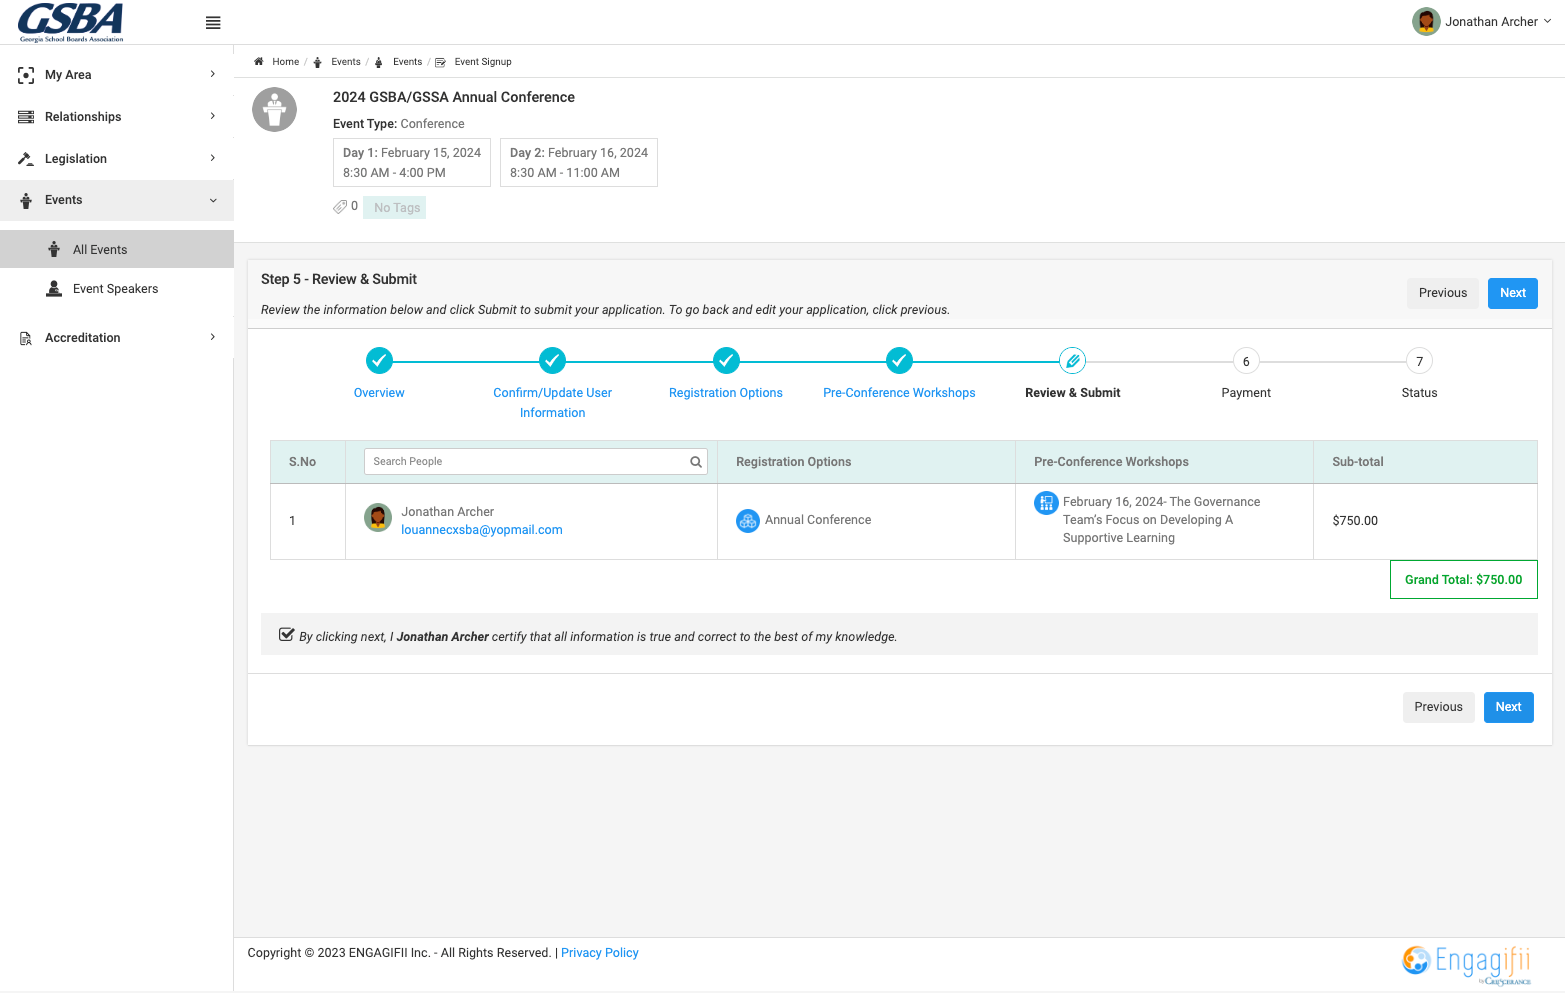
Task: Select step 7 Status circle
Action: pos(1419,361)
